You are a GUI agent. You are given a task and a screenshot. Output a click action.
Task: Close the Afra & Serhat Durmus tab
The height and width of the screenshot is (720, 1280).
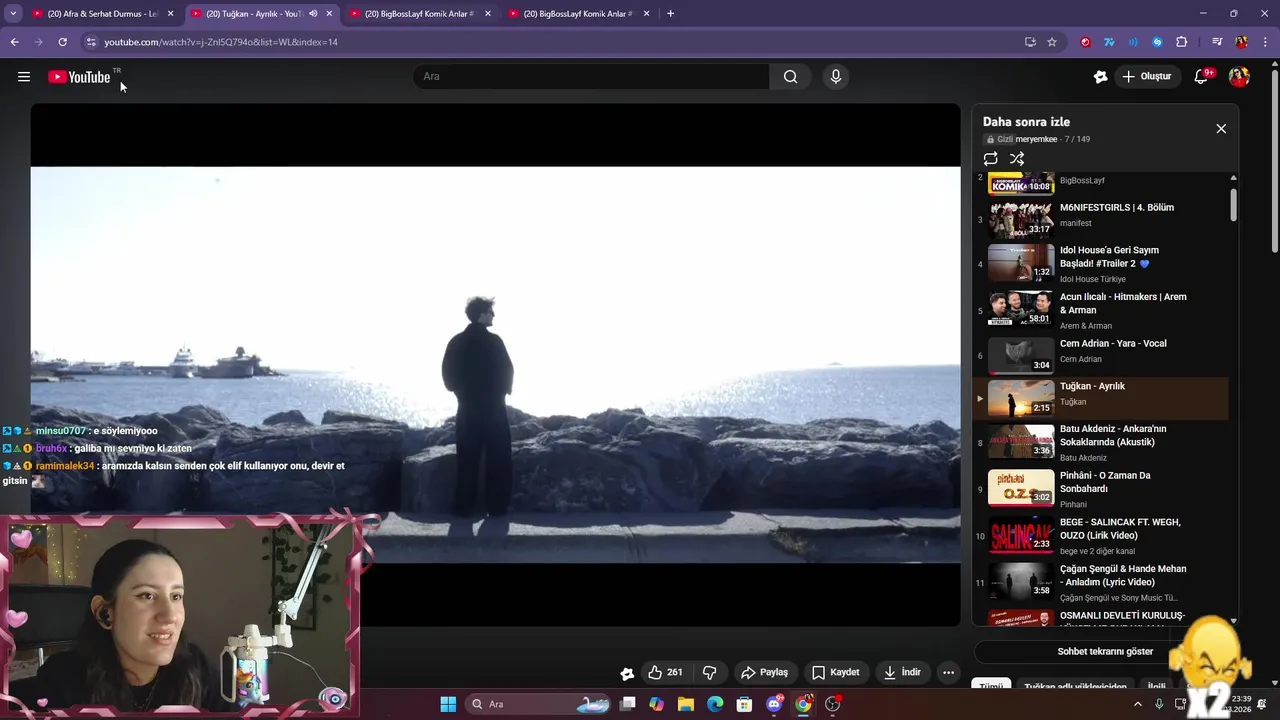click(170, 14)
